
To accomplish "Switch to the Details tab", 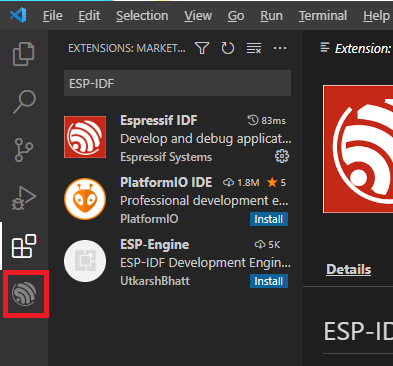I will (x=349, y=269).
